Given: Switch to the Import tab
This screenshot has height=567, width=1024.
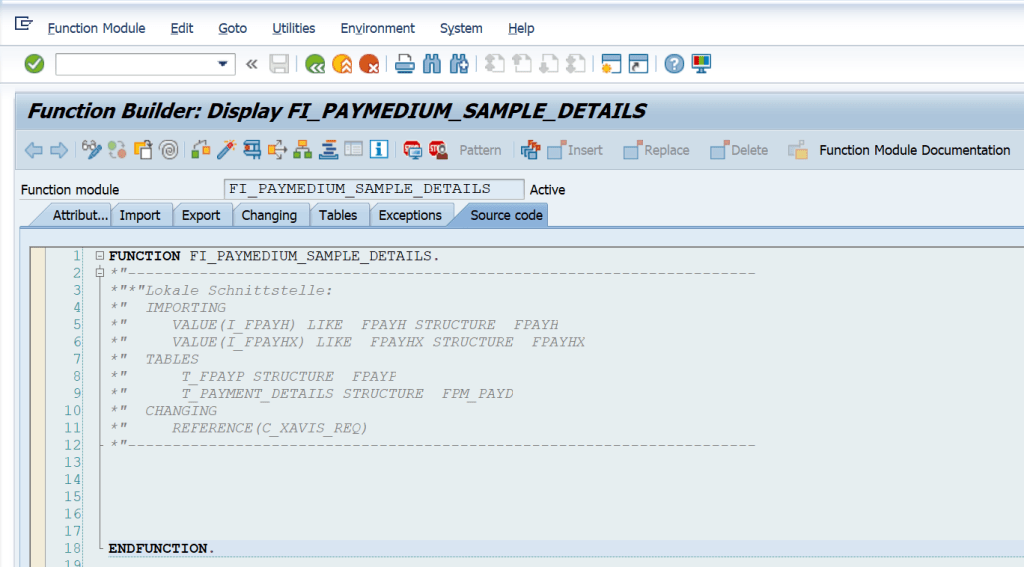Looking at the screenshot, I should [140, 215].
